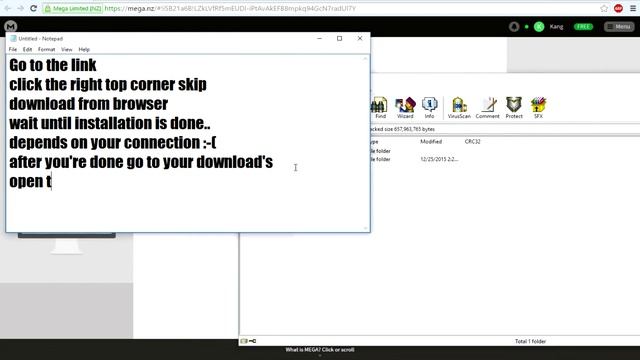This screenshot has height=360, width=640.
Task: Bookmark this page with the star
Action: point(604,8)
